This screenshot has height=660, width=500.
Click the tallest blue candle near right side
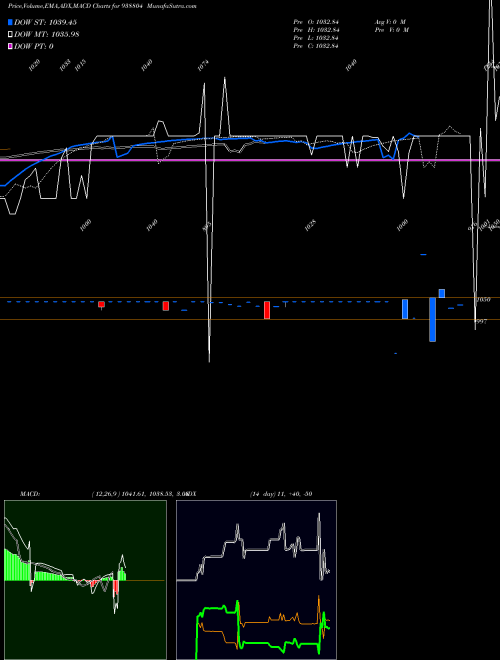tap(432, 319)
